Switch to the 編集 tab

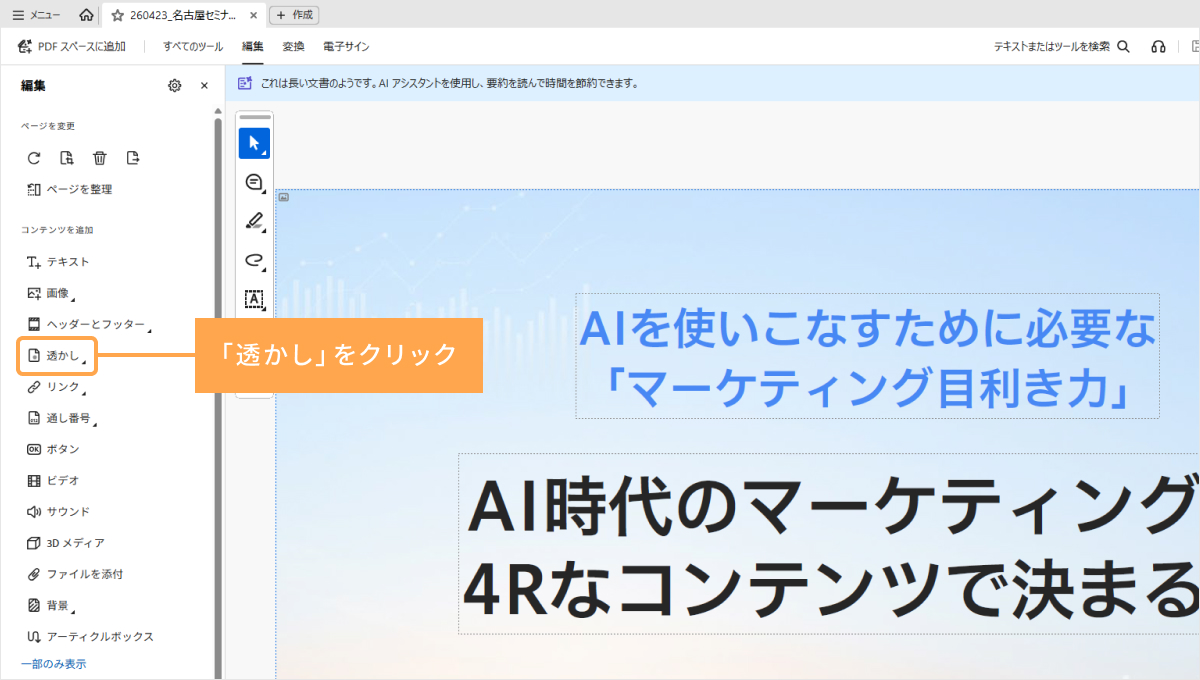click(x=253, y=46)
